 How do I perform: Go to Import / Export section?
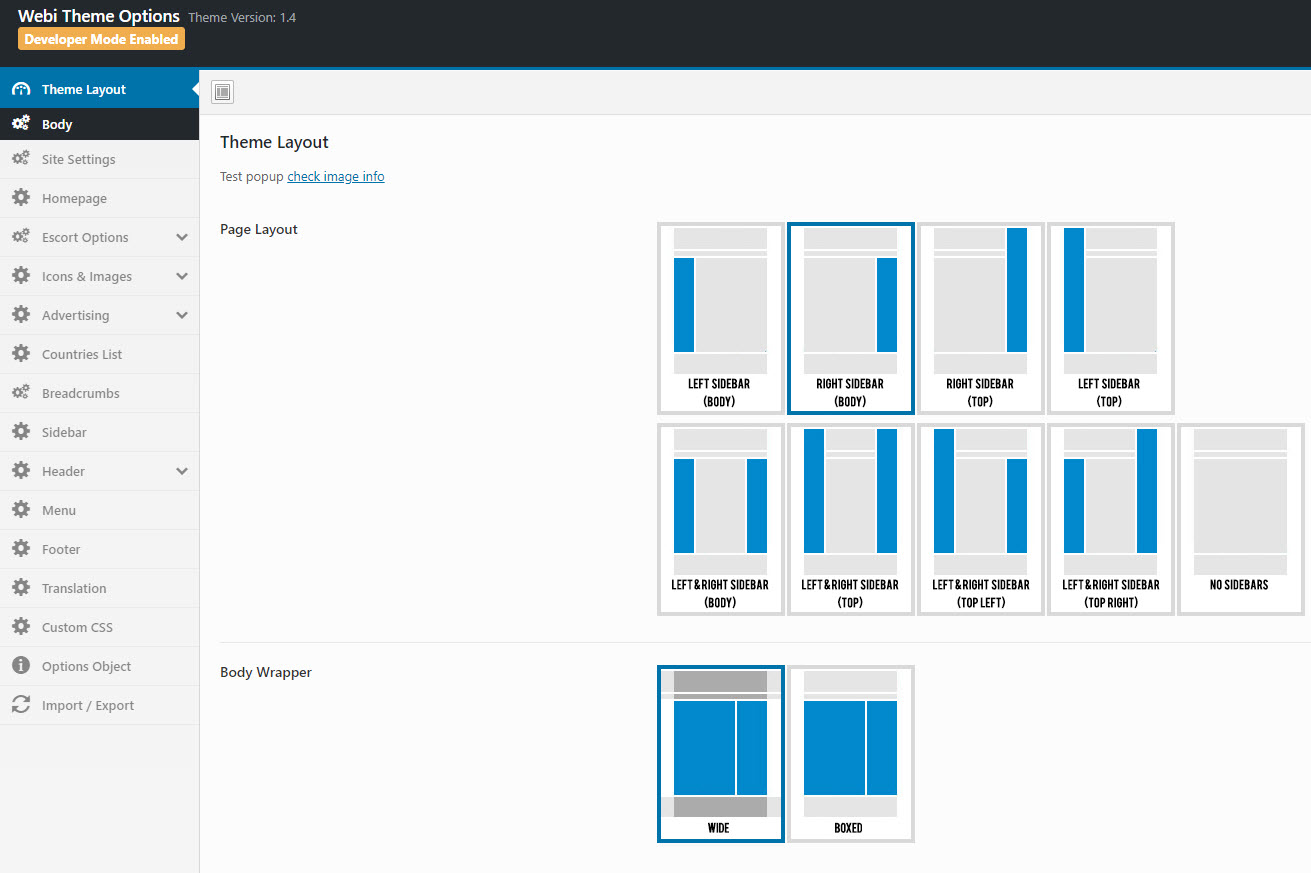pos(99,705)
